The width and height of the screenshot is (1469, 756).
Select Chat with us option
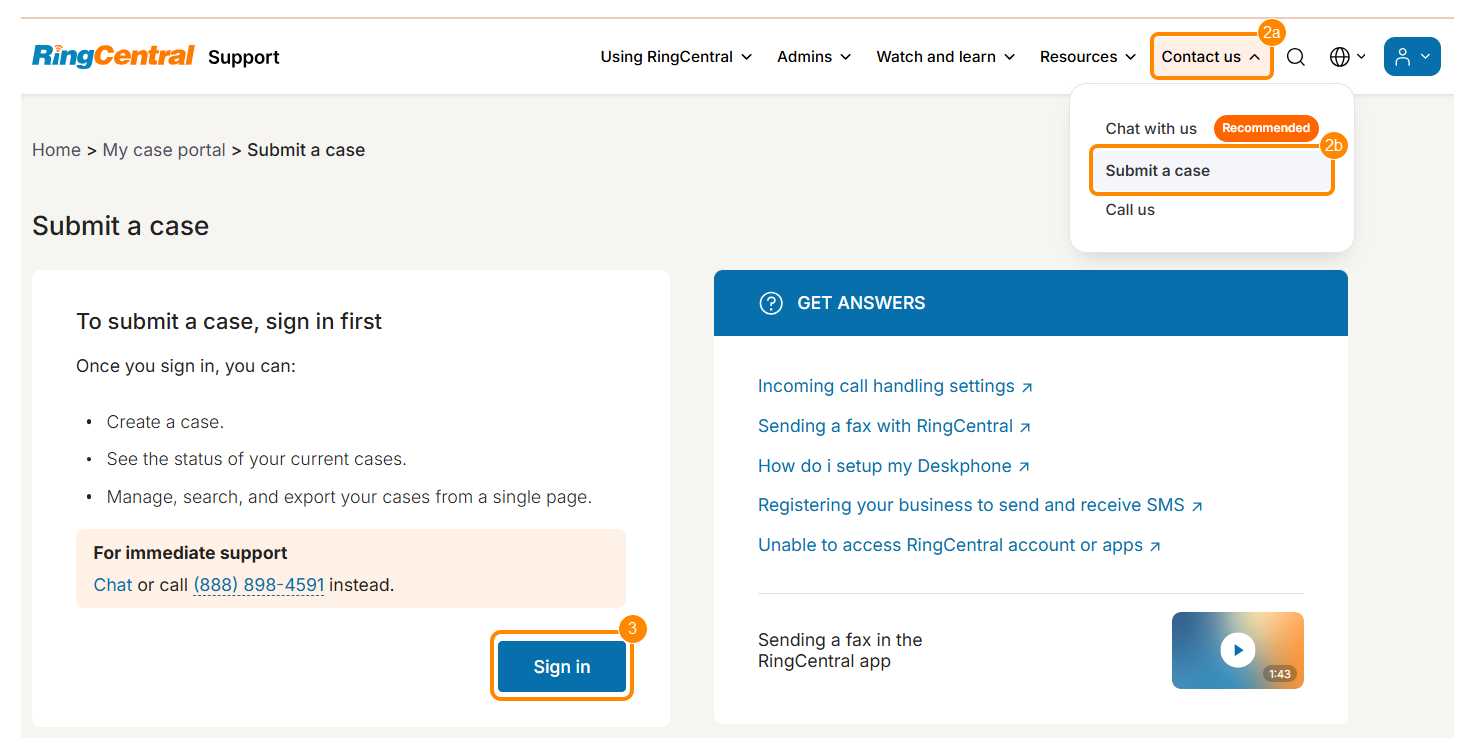(1150, 128)
